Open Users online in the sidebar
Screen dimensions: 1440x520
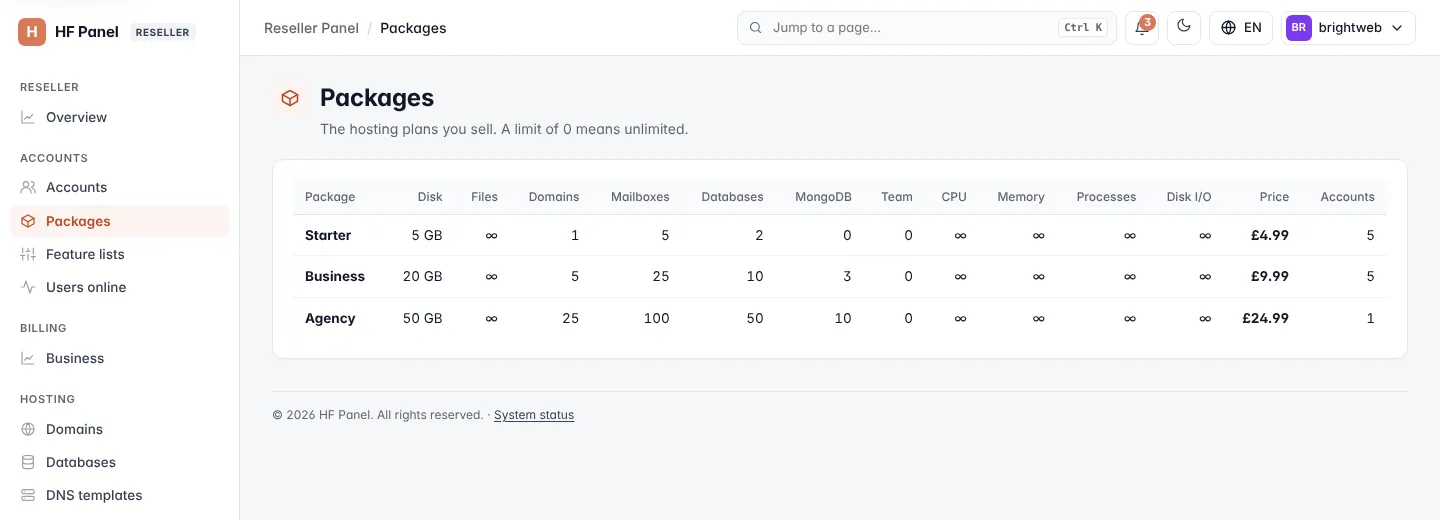[x=120, y=287]
